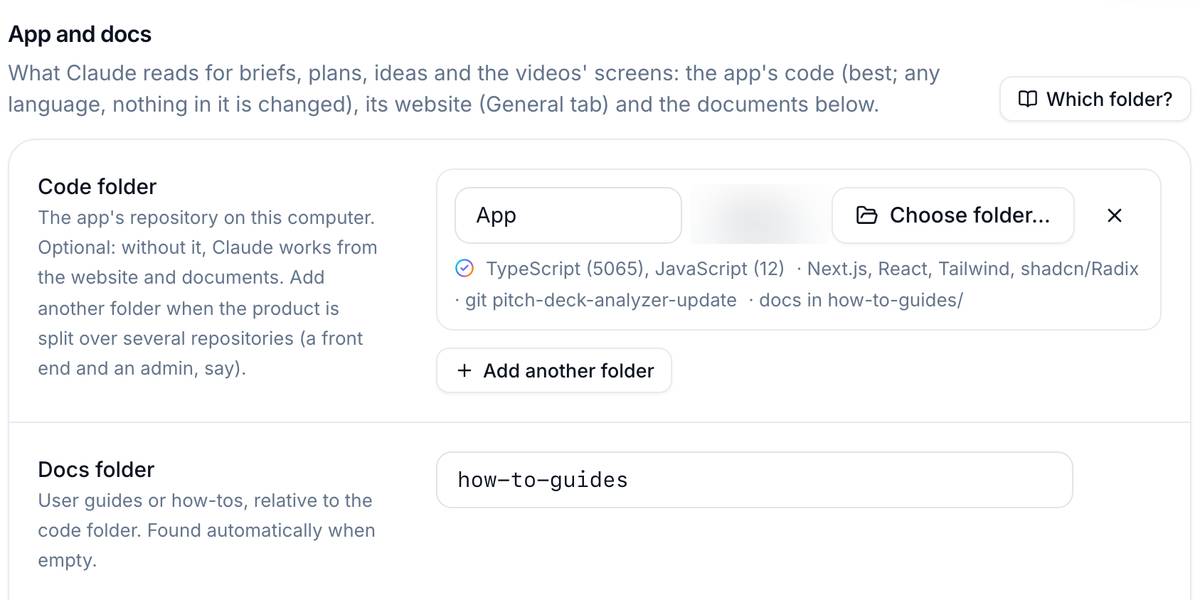Edit the App folder name field
Image resolution: width=1200 pixels, height=600 pixels.
tap(568, 215)
